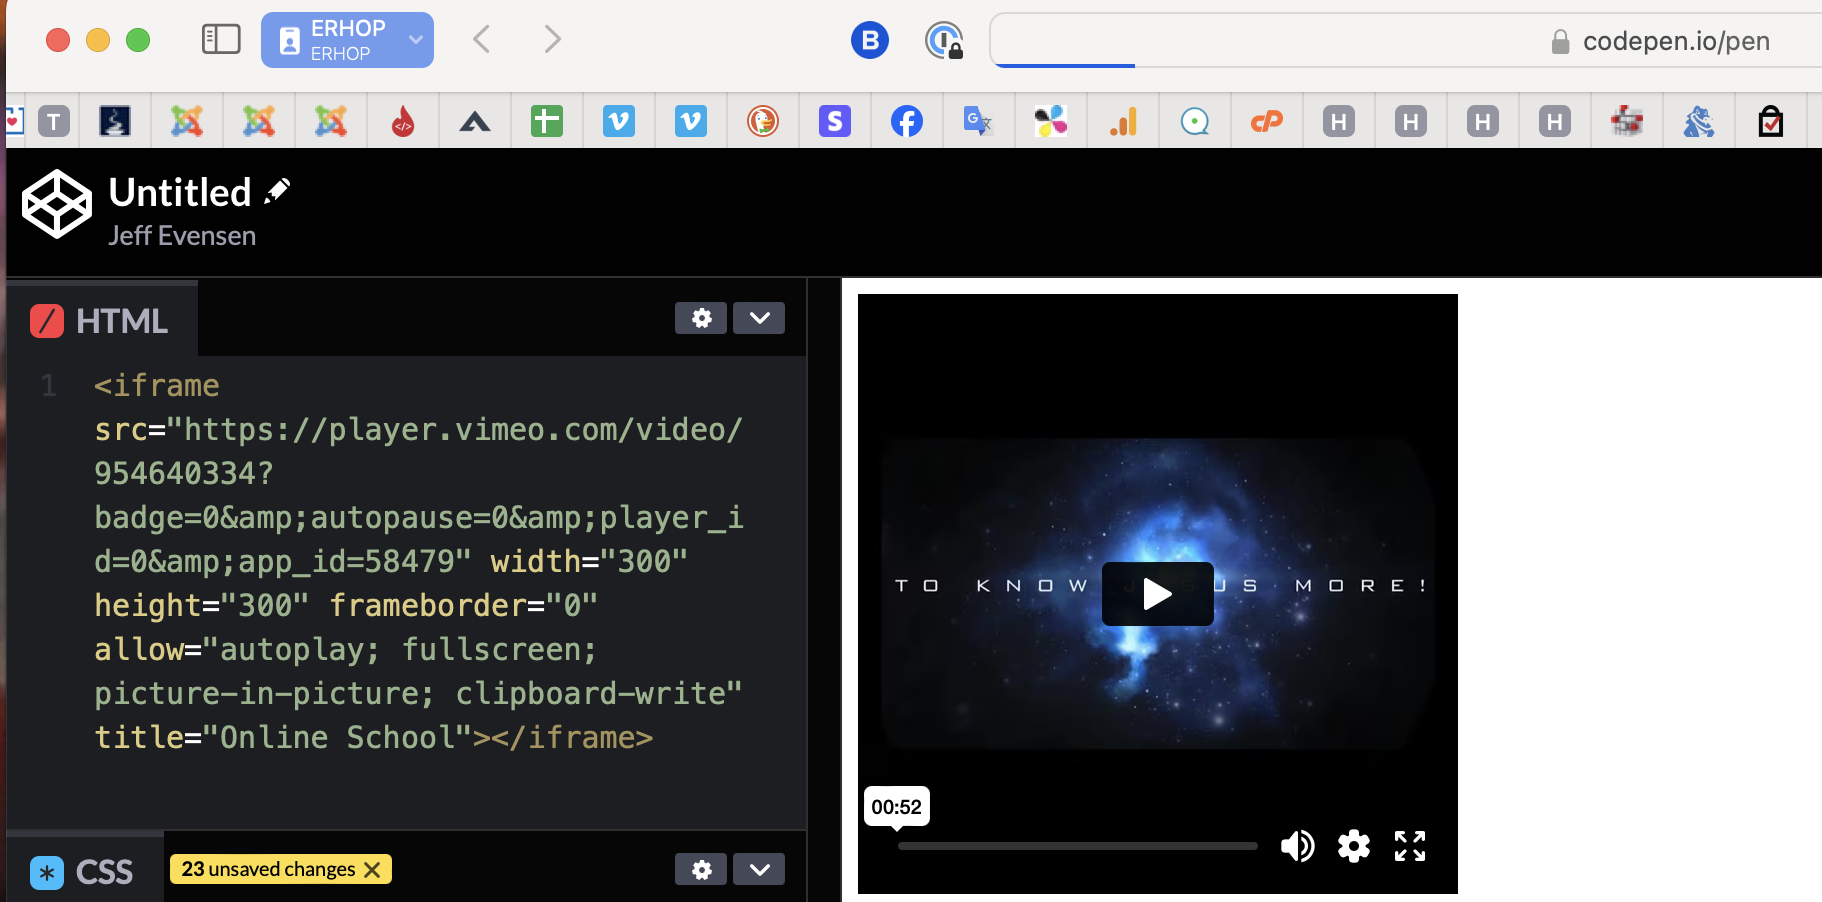Go back to the previous page

(x=481, y=40)
